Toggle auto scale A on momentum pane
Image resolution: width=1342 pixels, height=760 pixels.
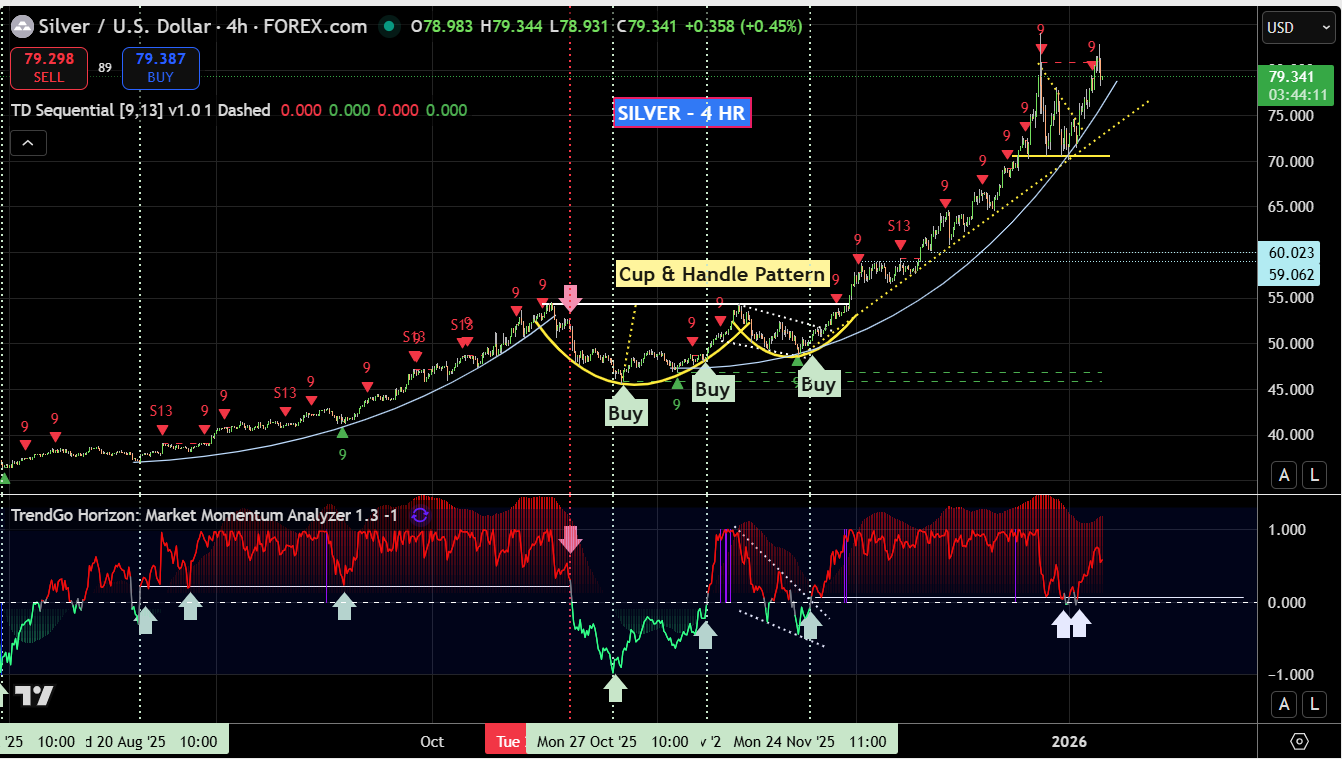coord(1284,704)
